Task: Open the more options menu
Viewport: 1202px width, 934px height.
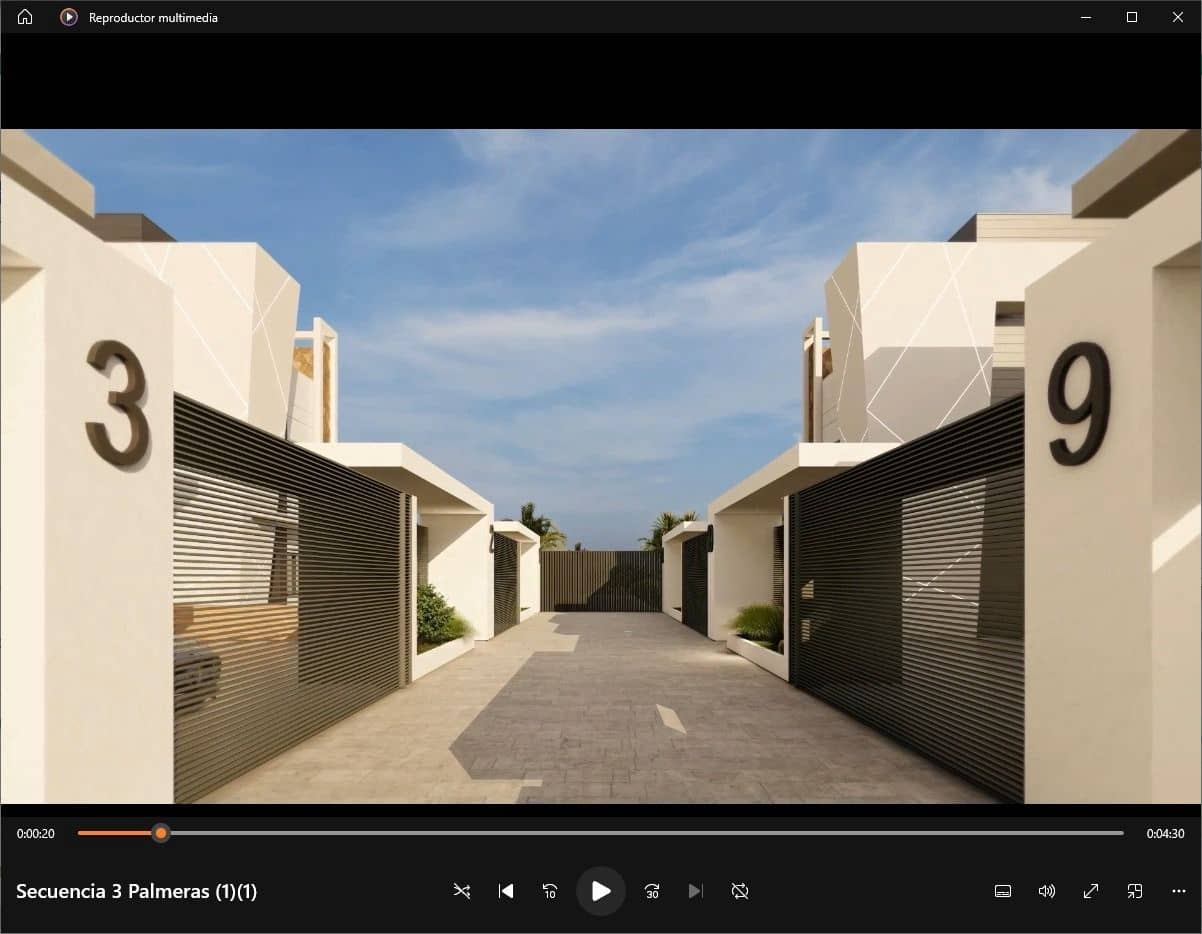Action: coord(1178,891)
